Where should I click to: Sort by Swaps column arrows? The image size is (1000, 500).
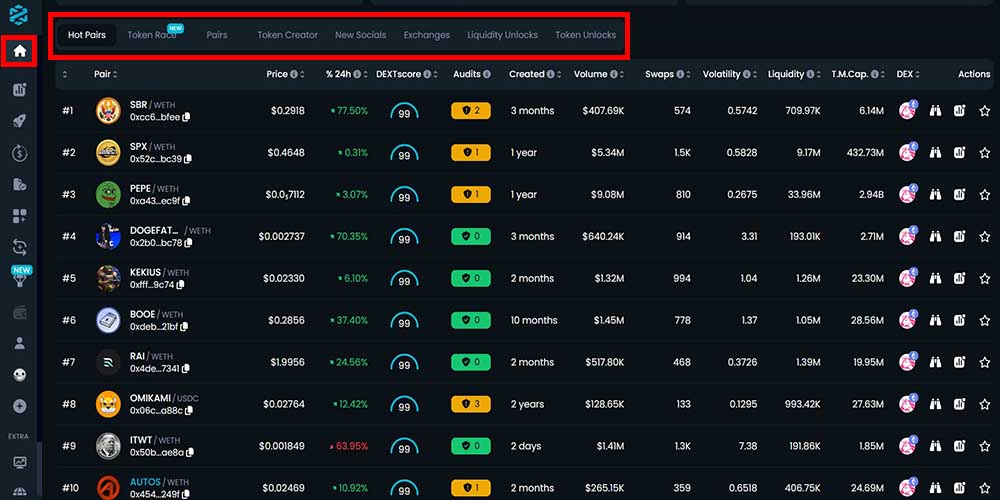(689, 75)
